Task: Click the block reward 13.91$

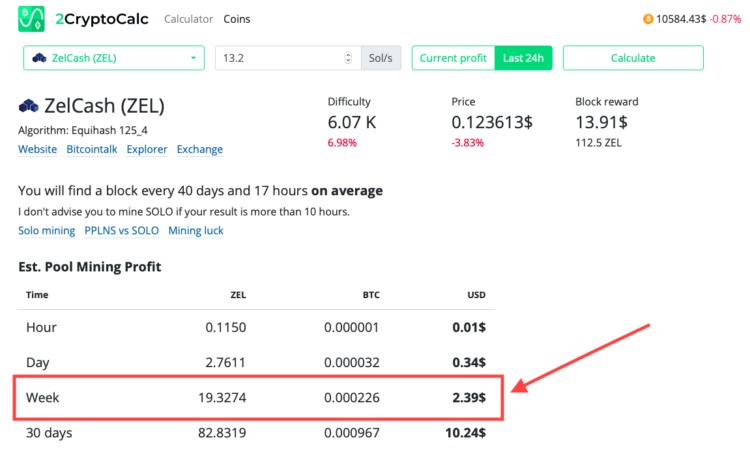Action: point(601,122)
